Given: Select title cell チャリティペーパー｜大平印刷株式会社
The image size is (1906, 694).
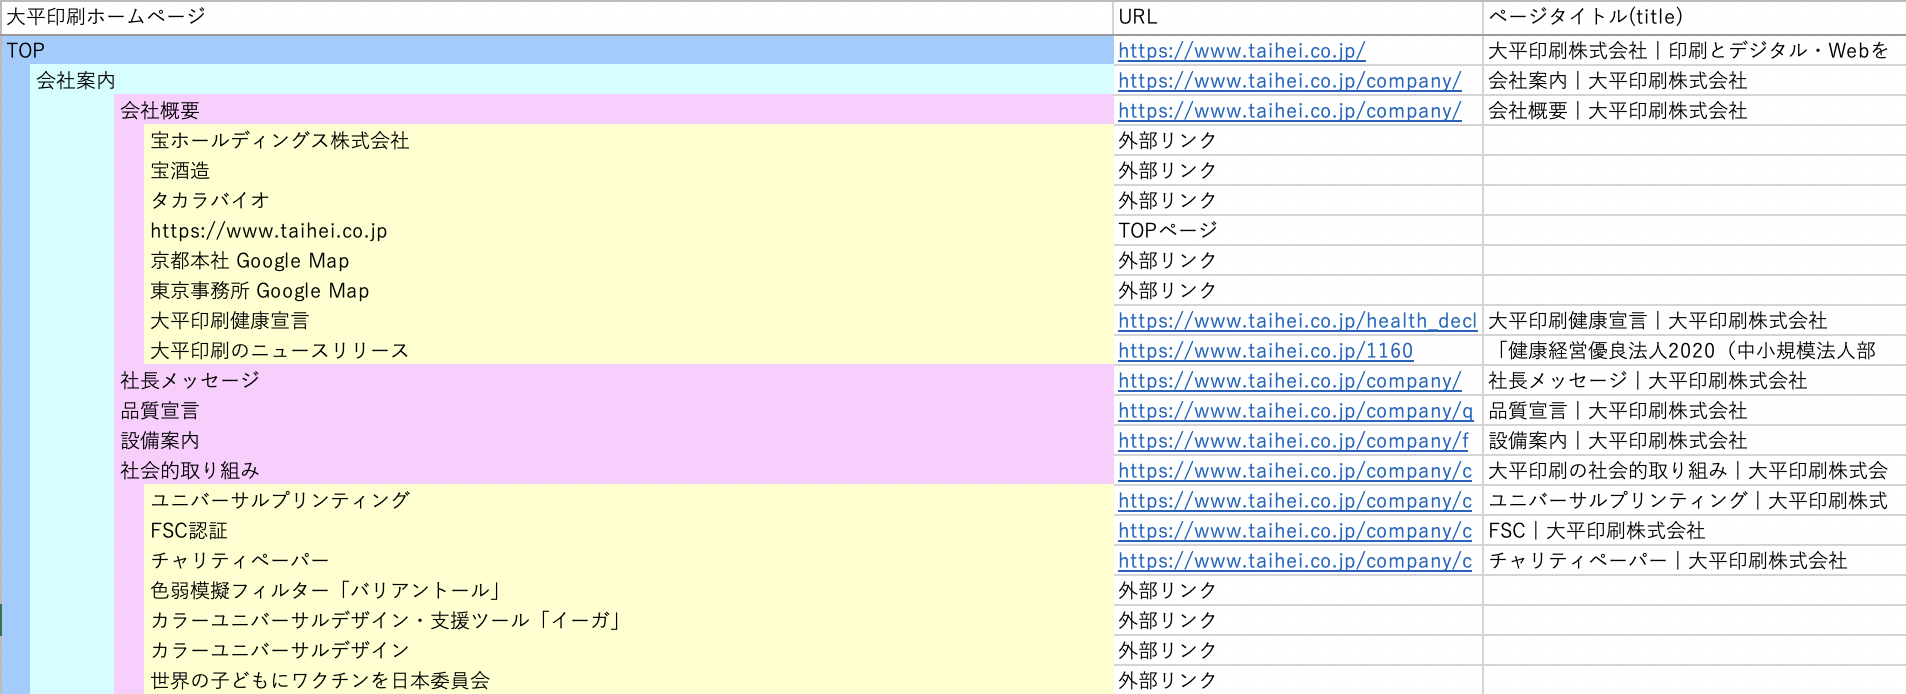Looking at the screenshot, I should (x=1694, y=560).
